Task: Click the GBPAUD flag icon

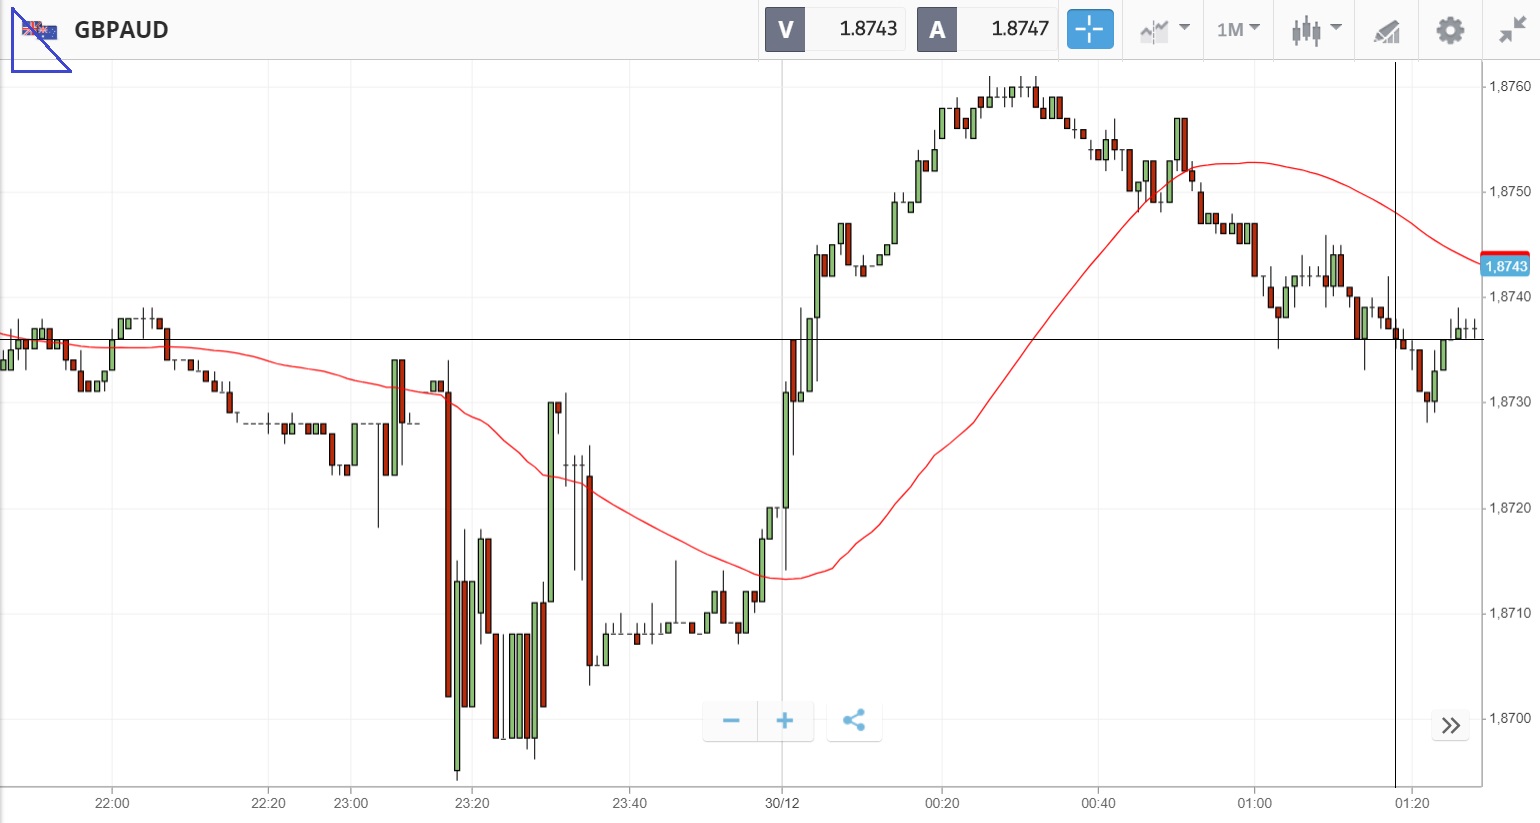Action: click(40, 30)
